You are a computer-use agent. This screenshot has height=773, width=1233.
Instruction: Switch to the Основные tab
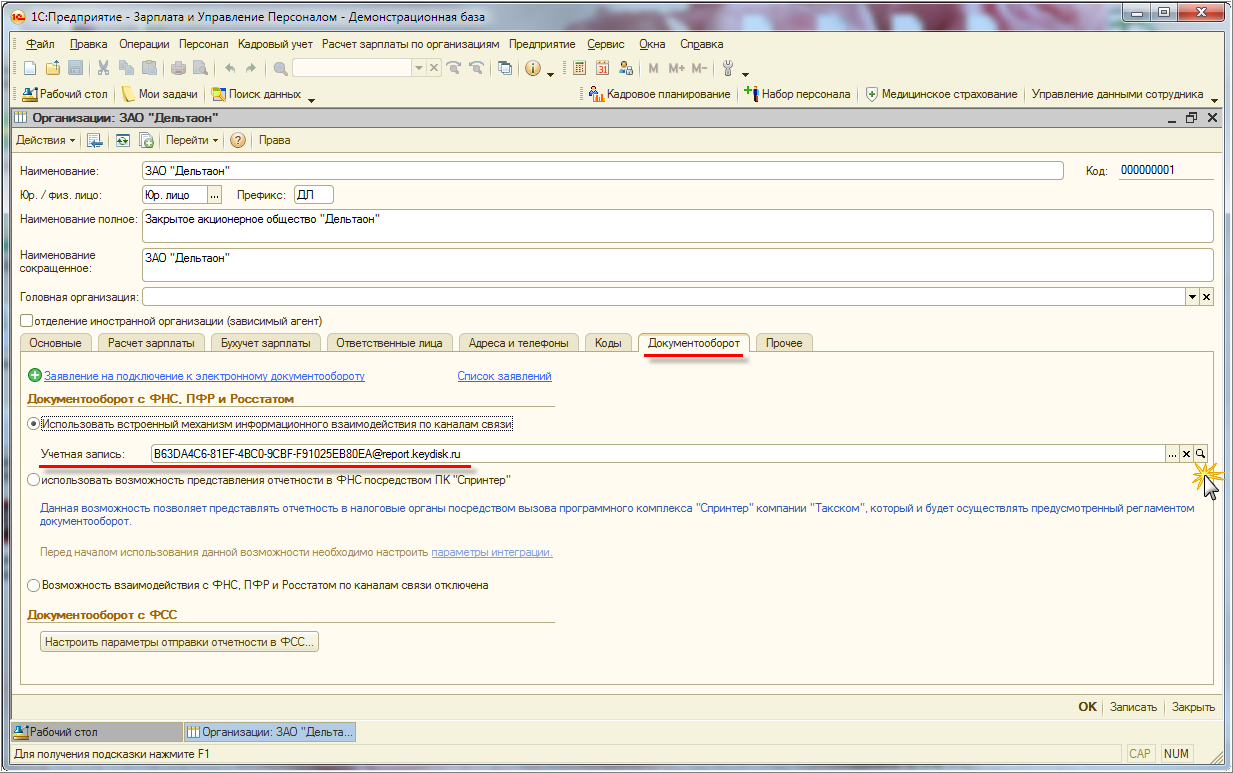(55, 343)
